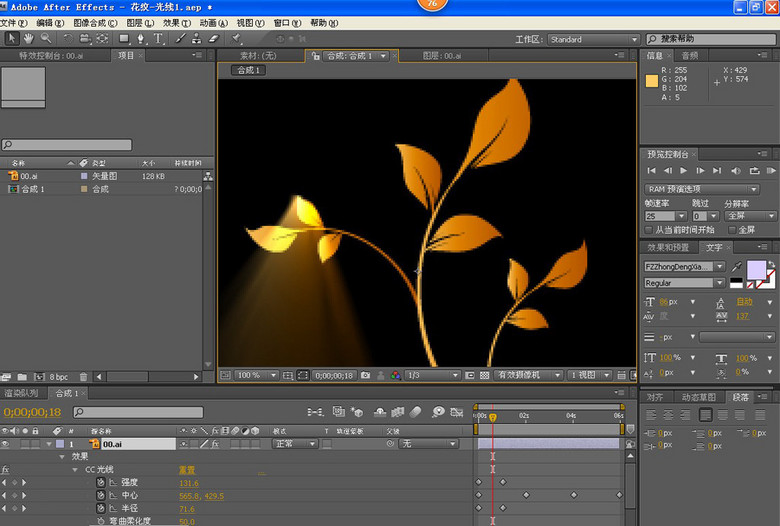
Task: Toggle stopwatch for 强度 property
Action: 100,482
